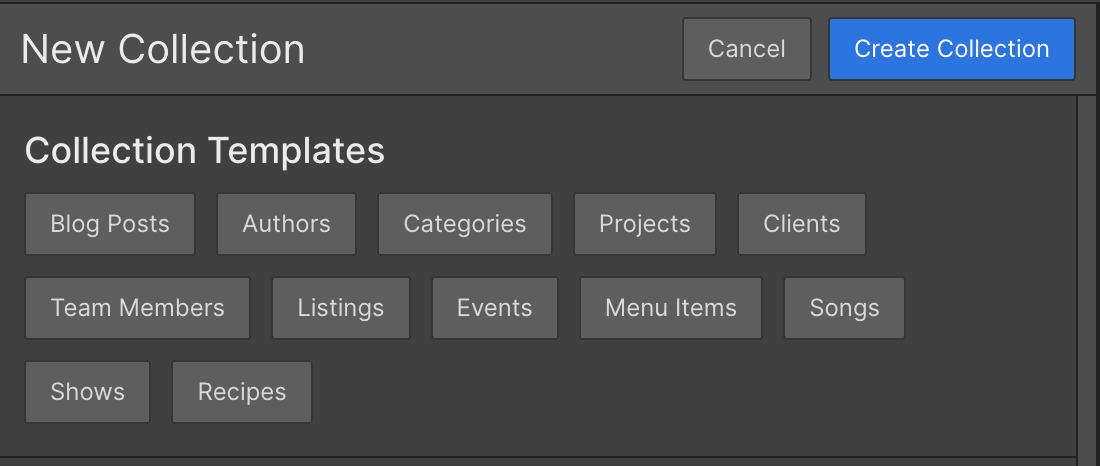Choose the Authors collection template
The image size is (1100, 466).
point(286,224)
